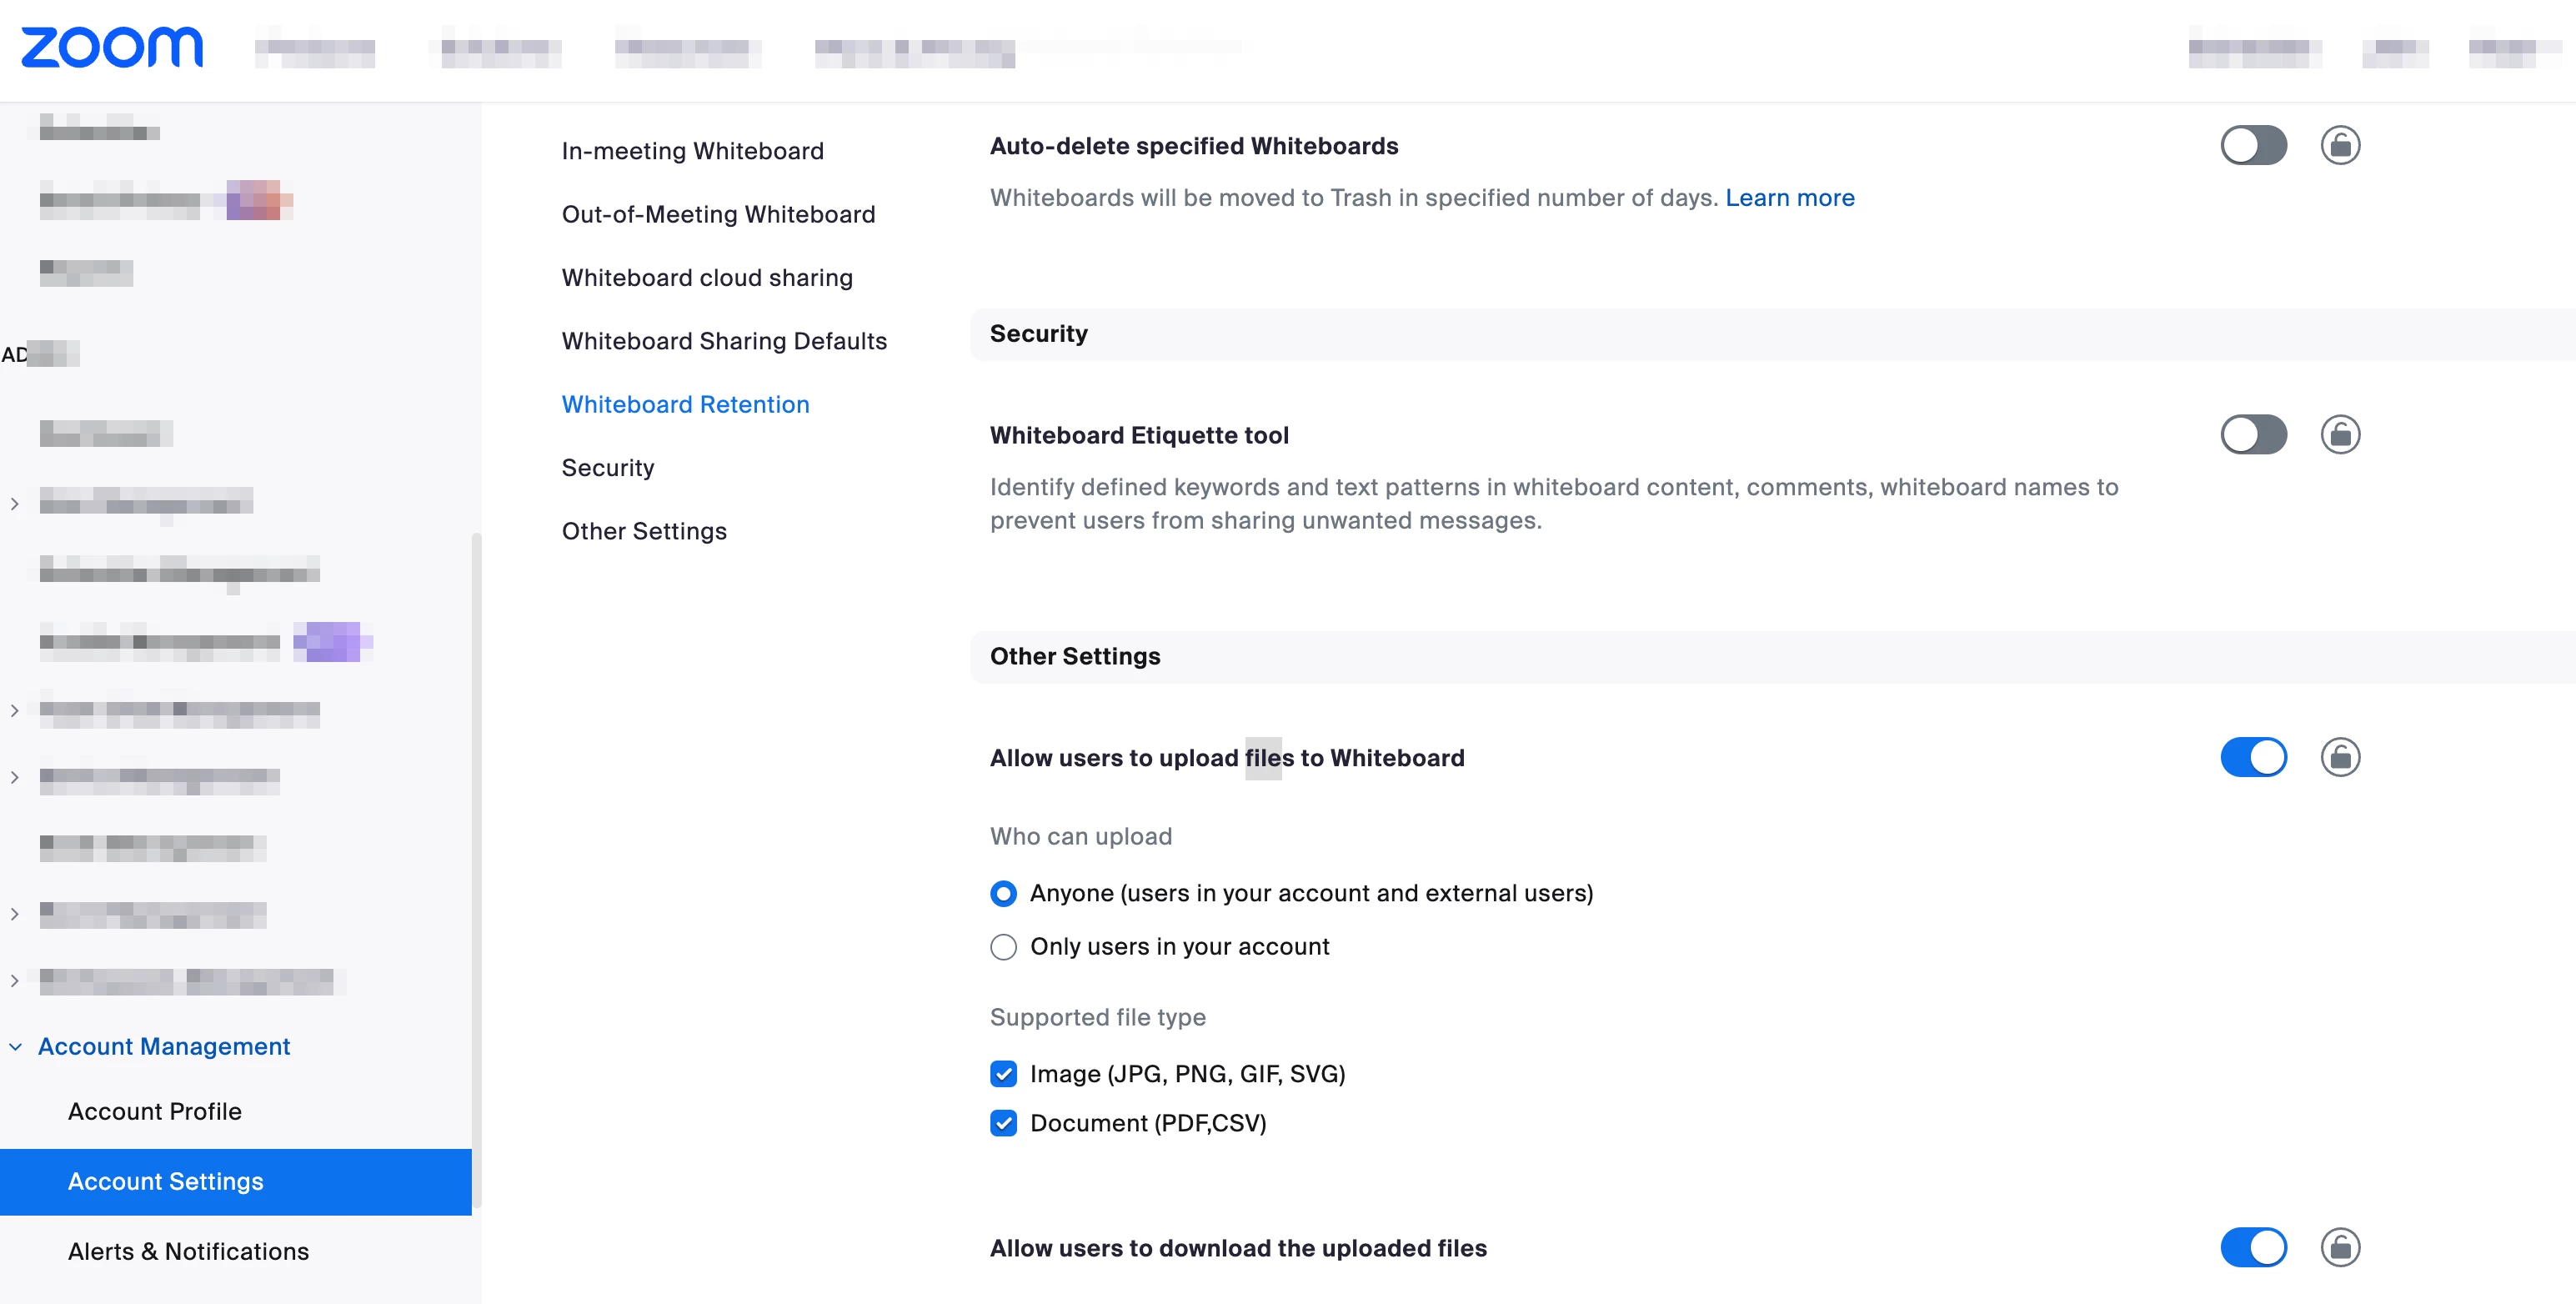
Task: Uncheck Document (PDF,CSV) checkbox
Action: (x=1003, y=1123)
